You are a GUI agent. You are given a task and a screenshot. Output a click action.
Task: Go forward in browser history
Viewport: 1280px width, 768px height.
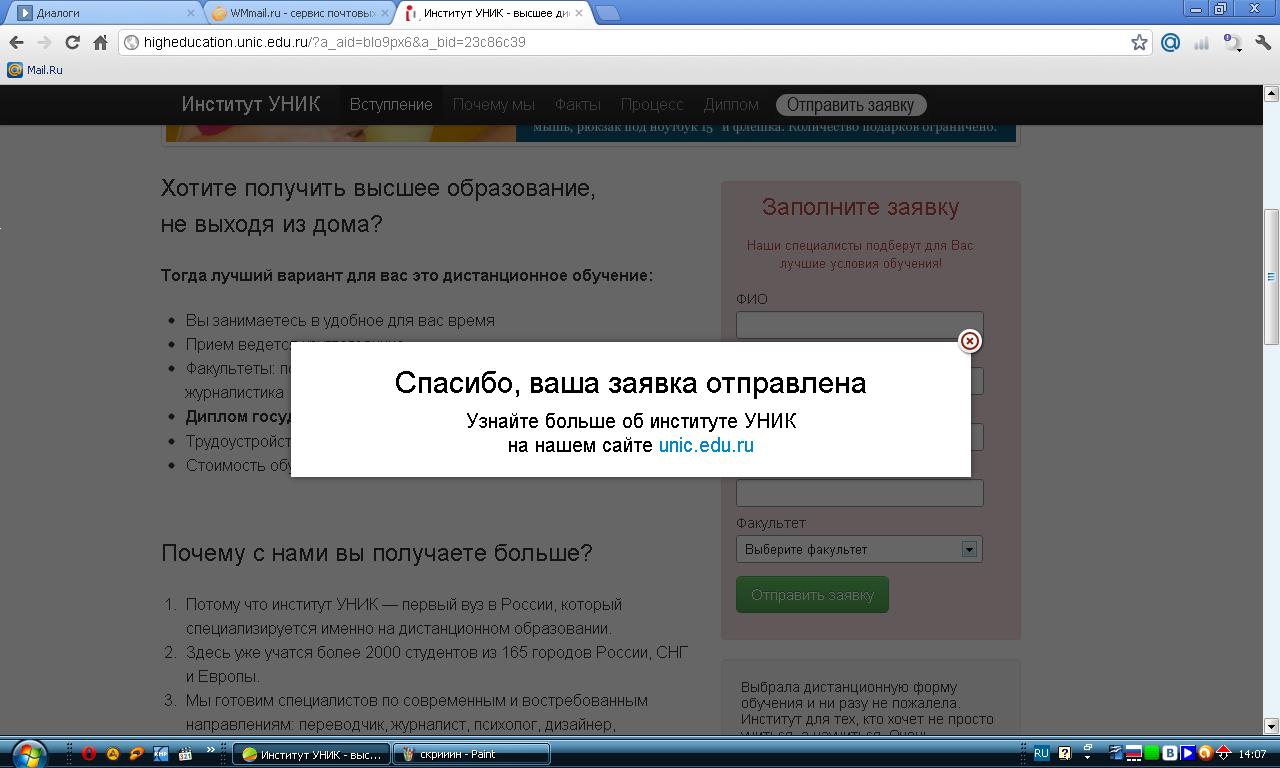(44, 42)
